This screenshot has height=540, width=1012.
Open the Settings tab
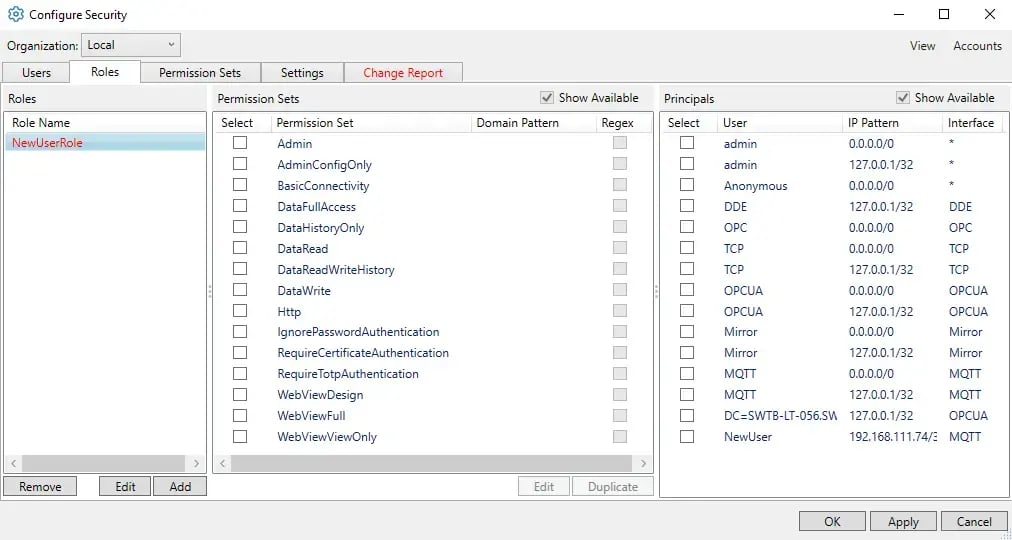coord(302,73)
